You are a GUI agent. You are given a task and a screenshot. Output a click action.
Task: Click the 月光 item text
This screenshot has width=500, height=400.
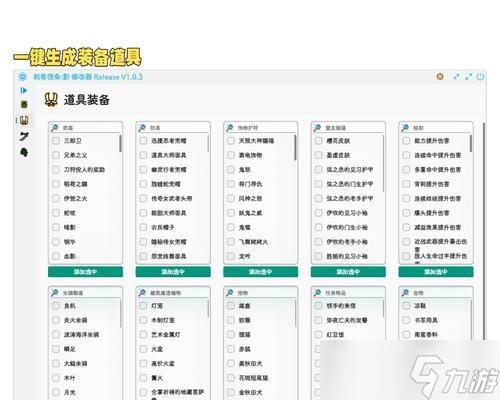[x=70, y=392]
